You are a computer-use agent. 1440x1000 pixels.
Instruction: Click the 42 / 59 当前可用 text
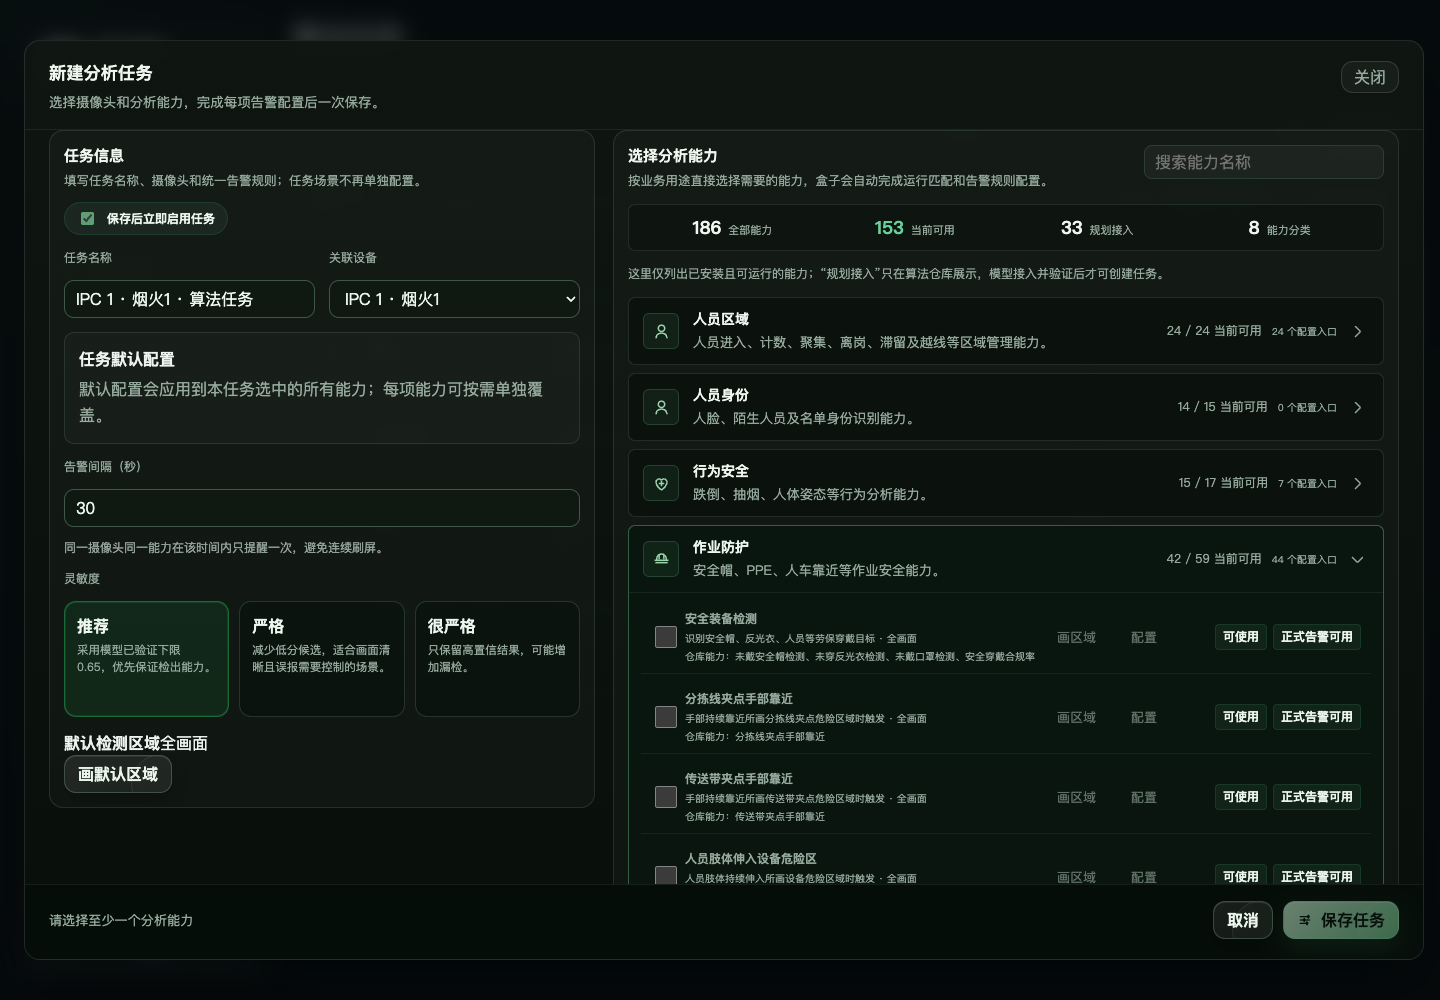pyautogui.click(x=1214, y=559)
